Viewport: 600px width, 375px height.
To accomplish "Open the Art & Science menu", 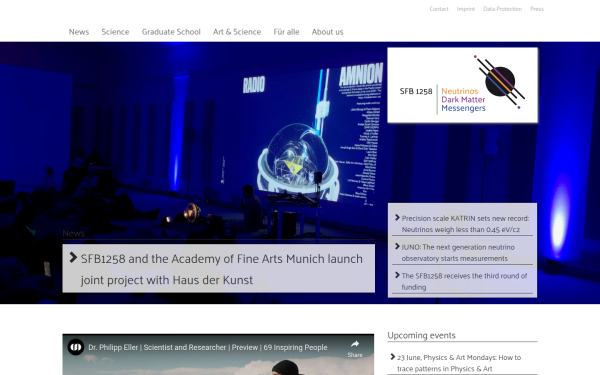I will point(237,32).
